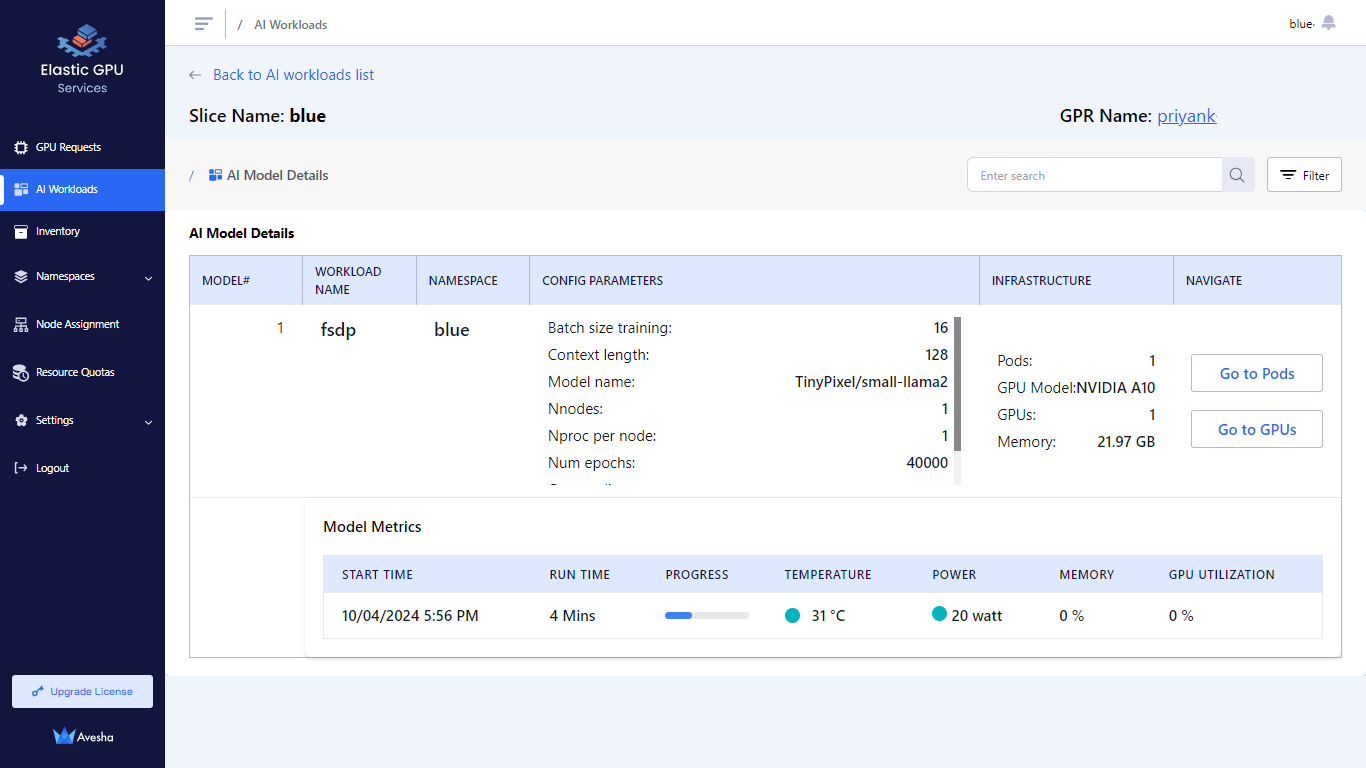
Task: Focus the Enter search field
Action: pyautogui.click(x=1095, y=175)
